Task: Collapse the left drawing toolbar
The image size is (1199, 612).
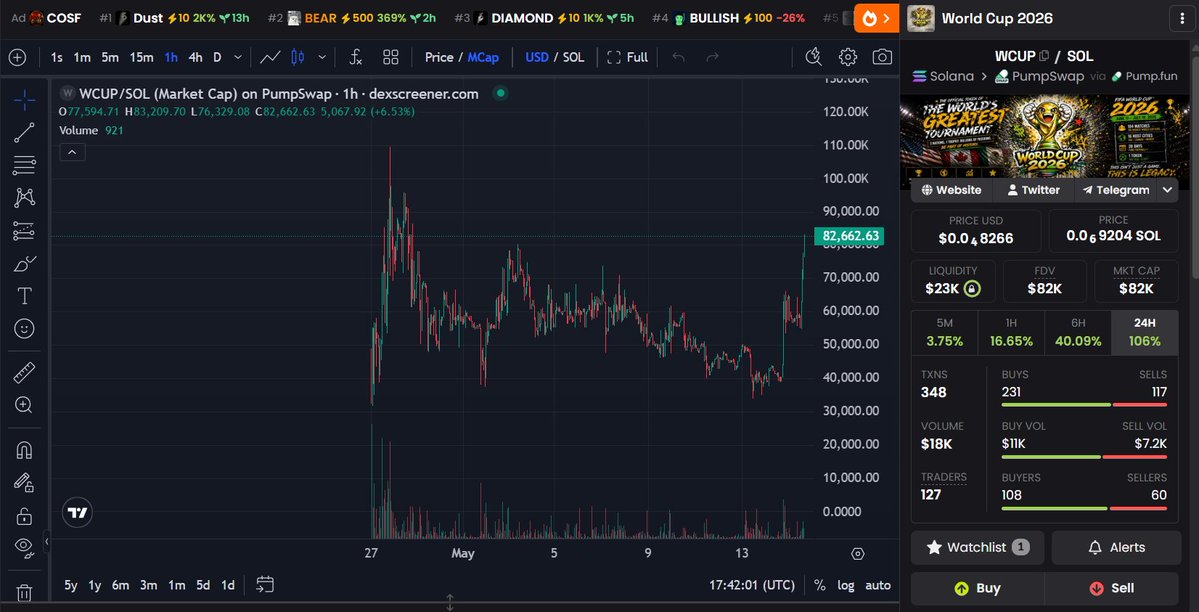Action: [x=47, y=542]
